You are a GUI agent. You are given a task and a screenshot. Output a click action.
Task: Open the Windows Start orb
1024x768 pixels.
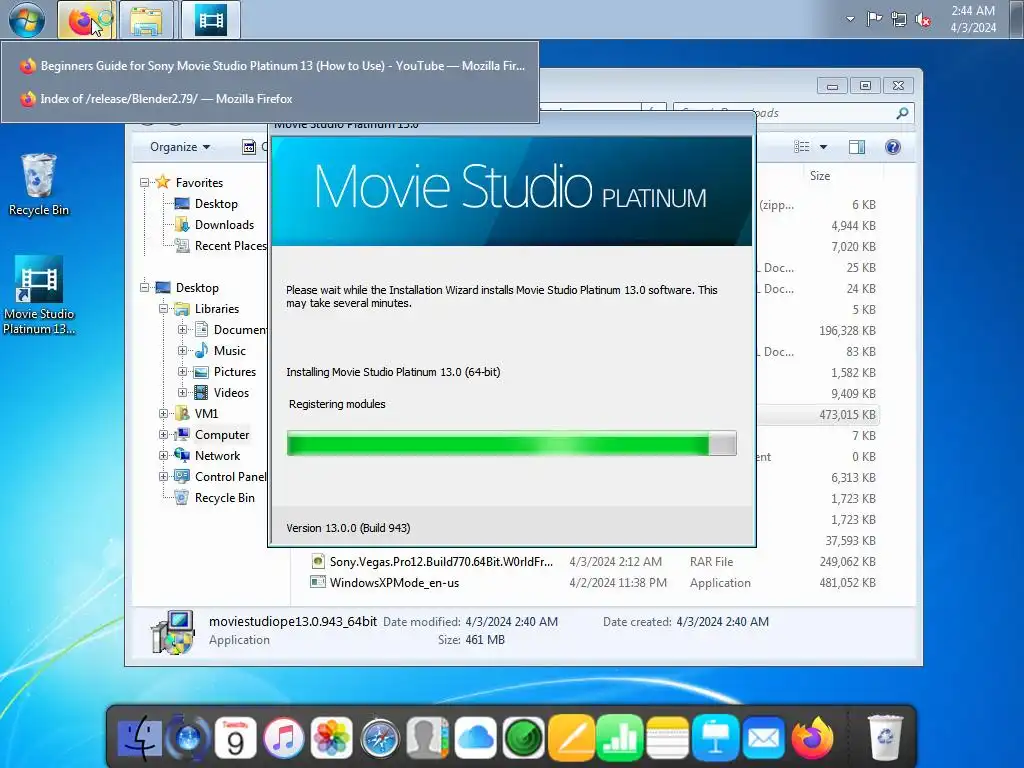pos(27,19)
